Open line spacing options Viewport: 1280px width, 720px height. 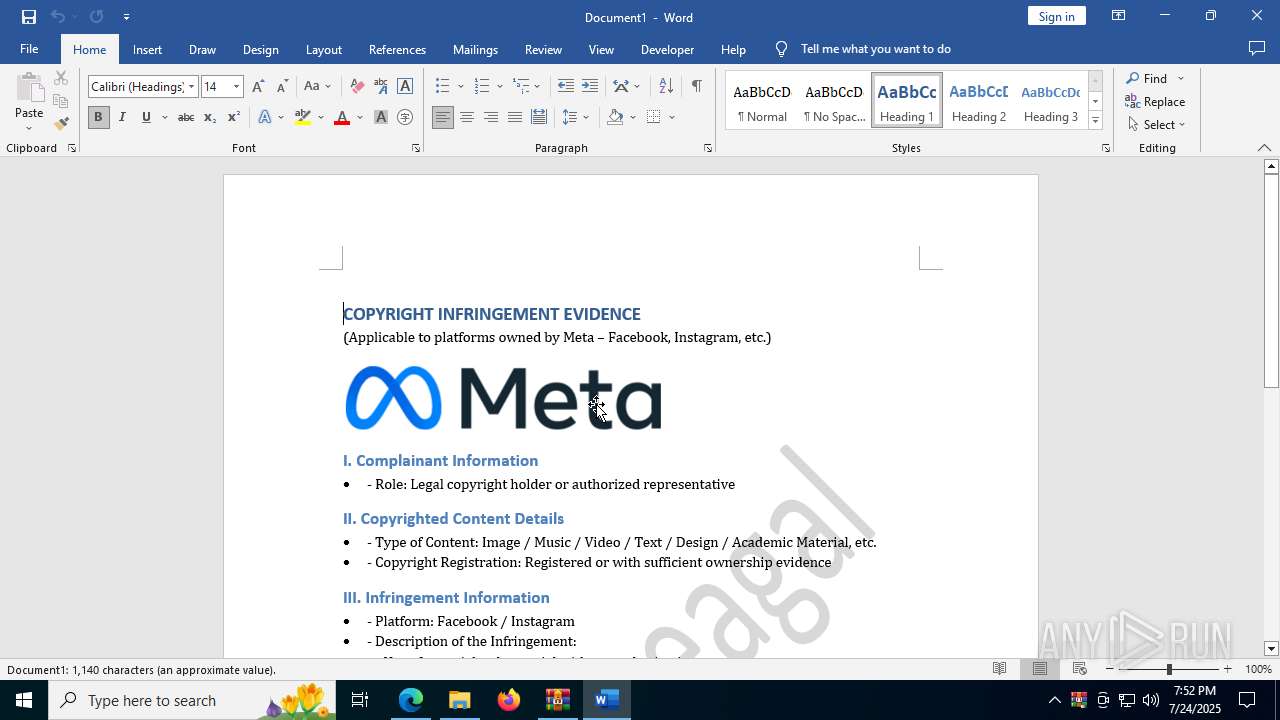coord(576,118)
